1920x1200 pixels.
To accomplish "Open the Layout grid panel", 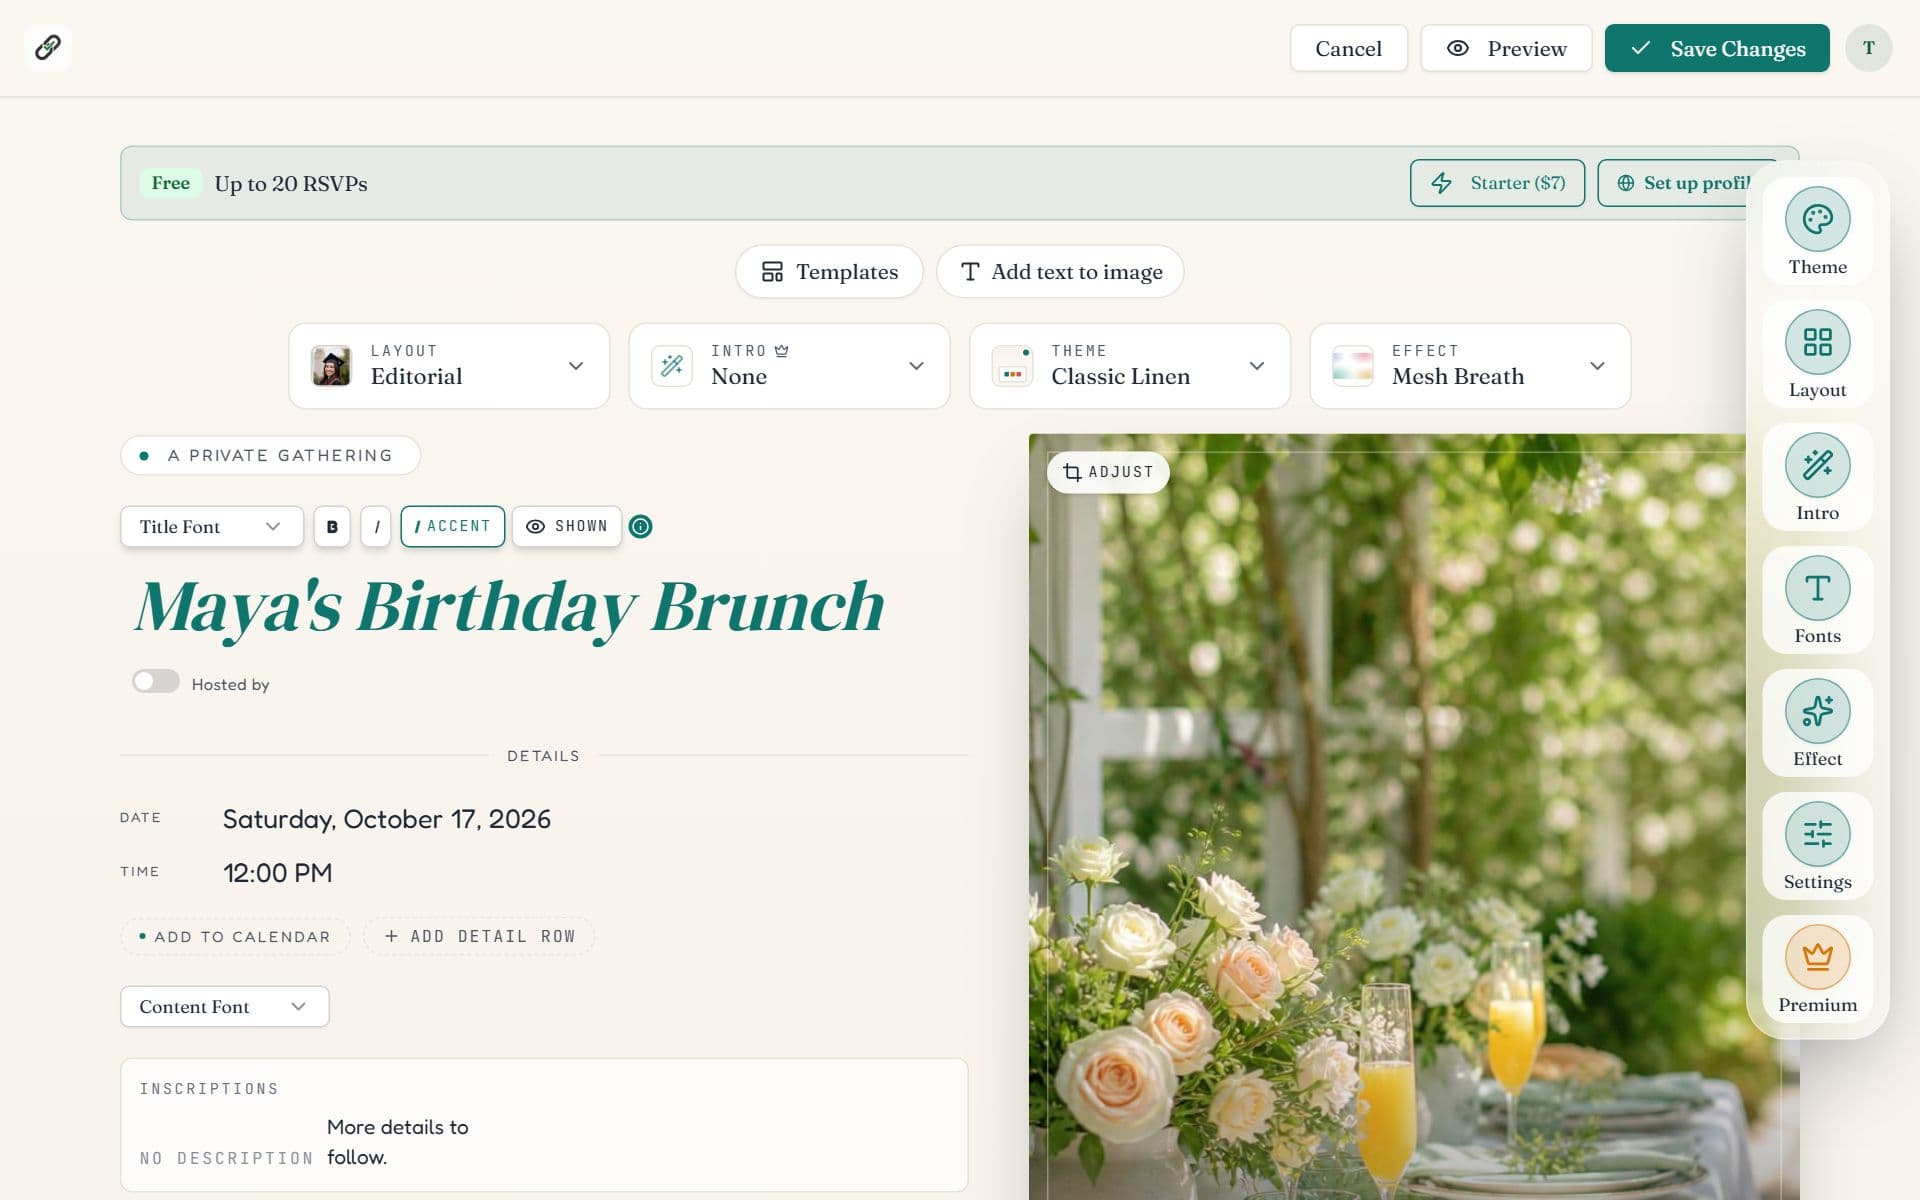I will (1817, 354).
